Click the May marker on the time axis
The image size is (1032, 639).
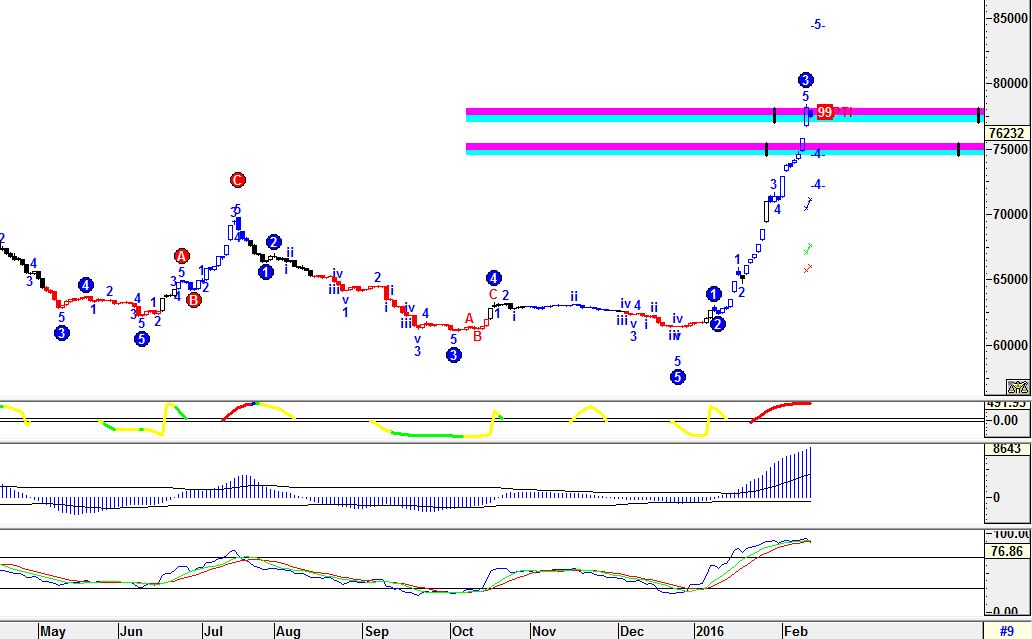coord(52,631)
